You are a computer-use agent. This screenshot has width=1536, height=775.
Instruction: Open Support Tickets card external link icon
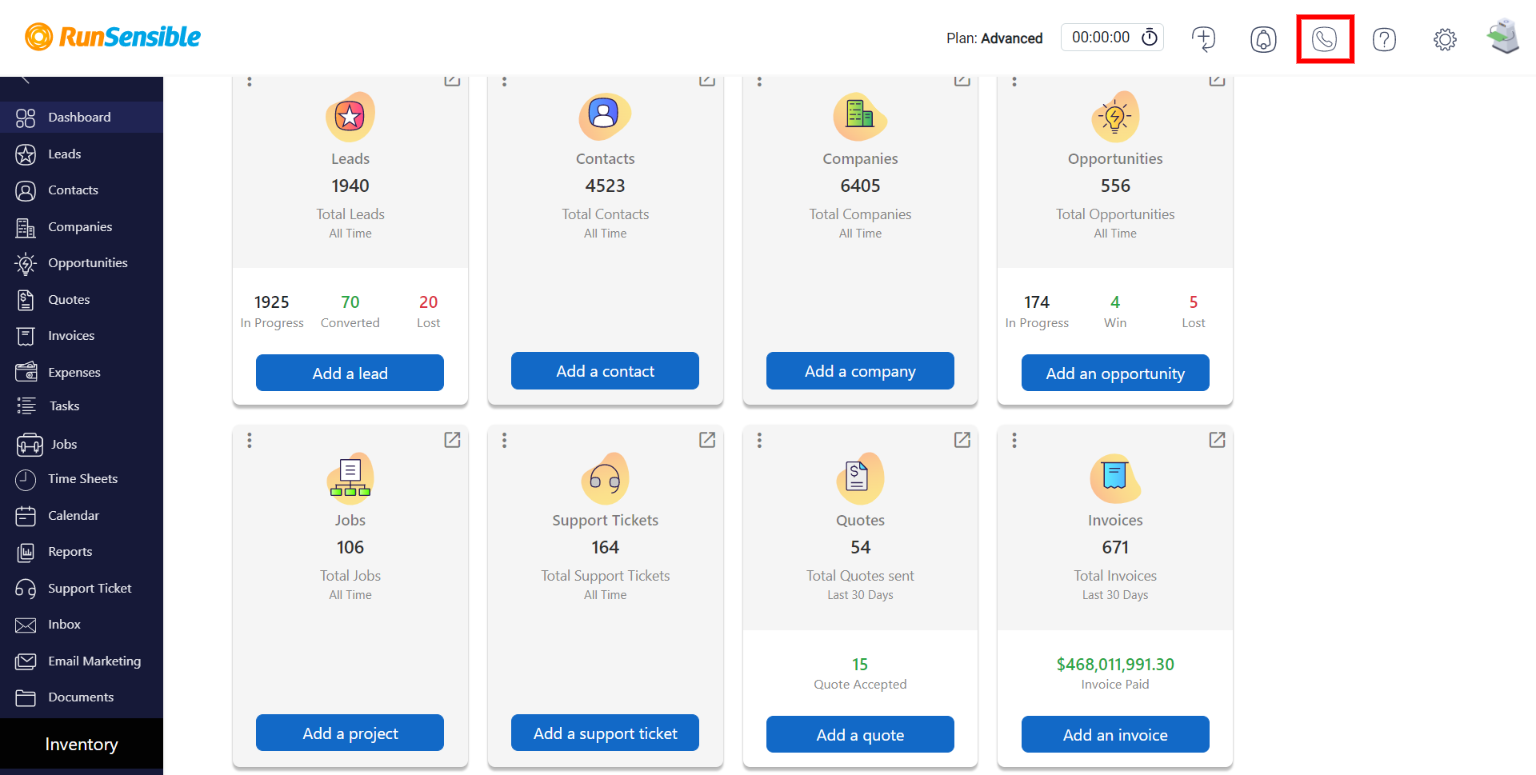[707, 440]
